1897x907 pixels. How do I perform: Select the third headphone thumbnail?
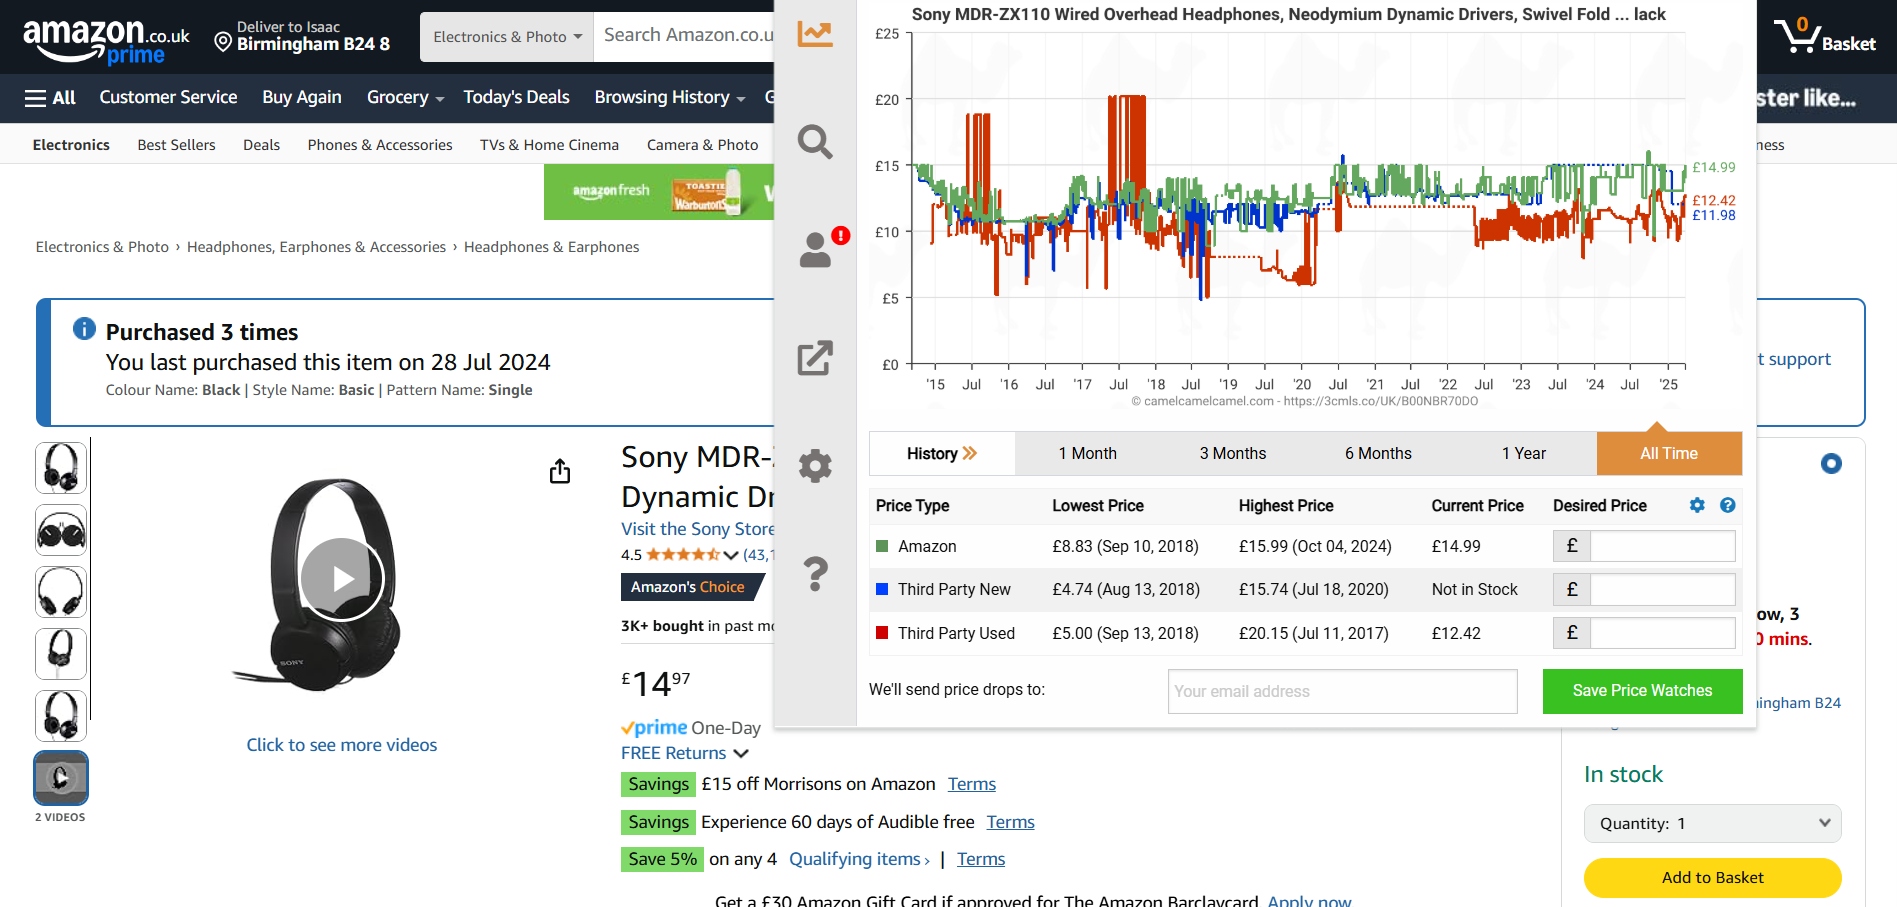tap(61, 591)
